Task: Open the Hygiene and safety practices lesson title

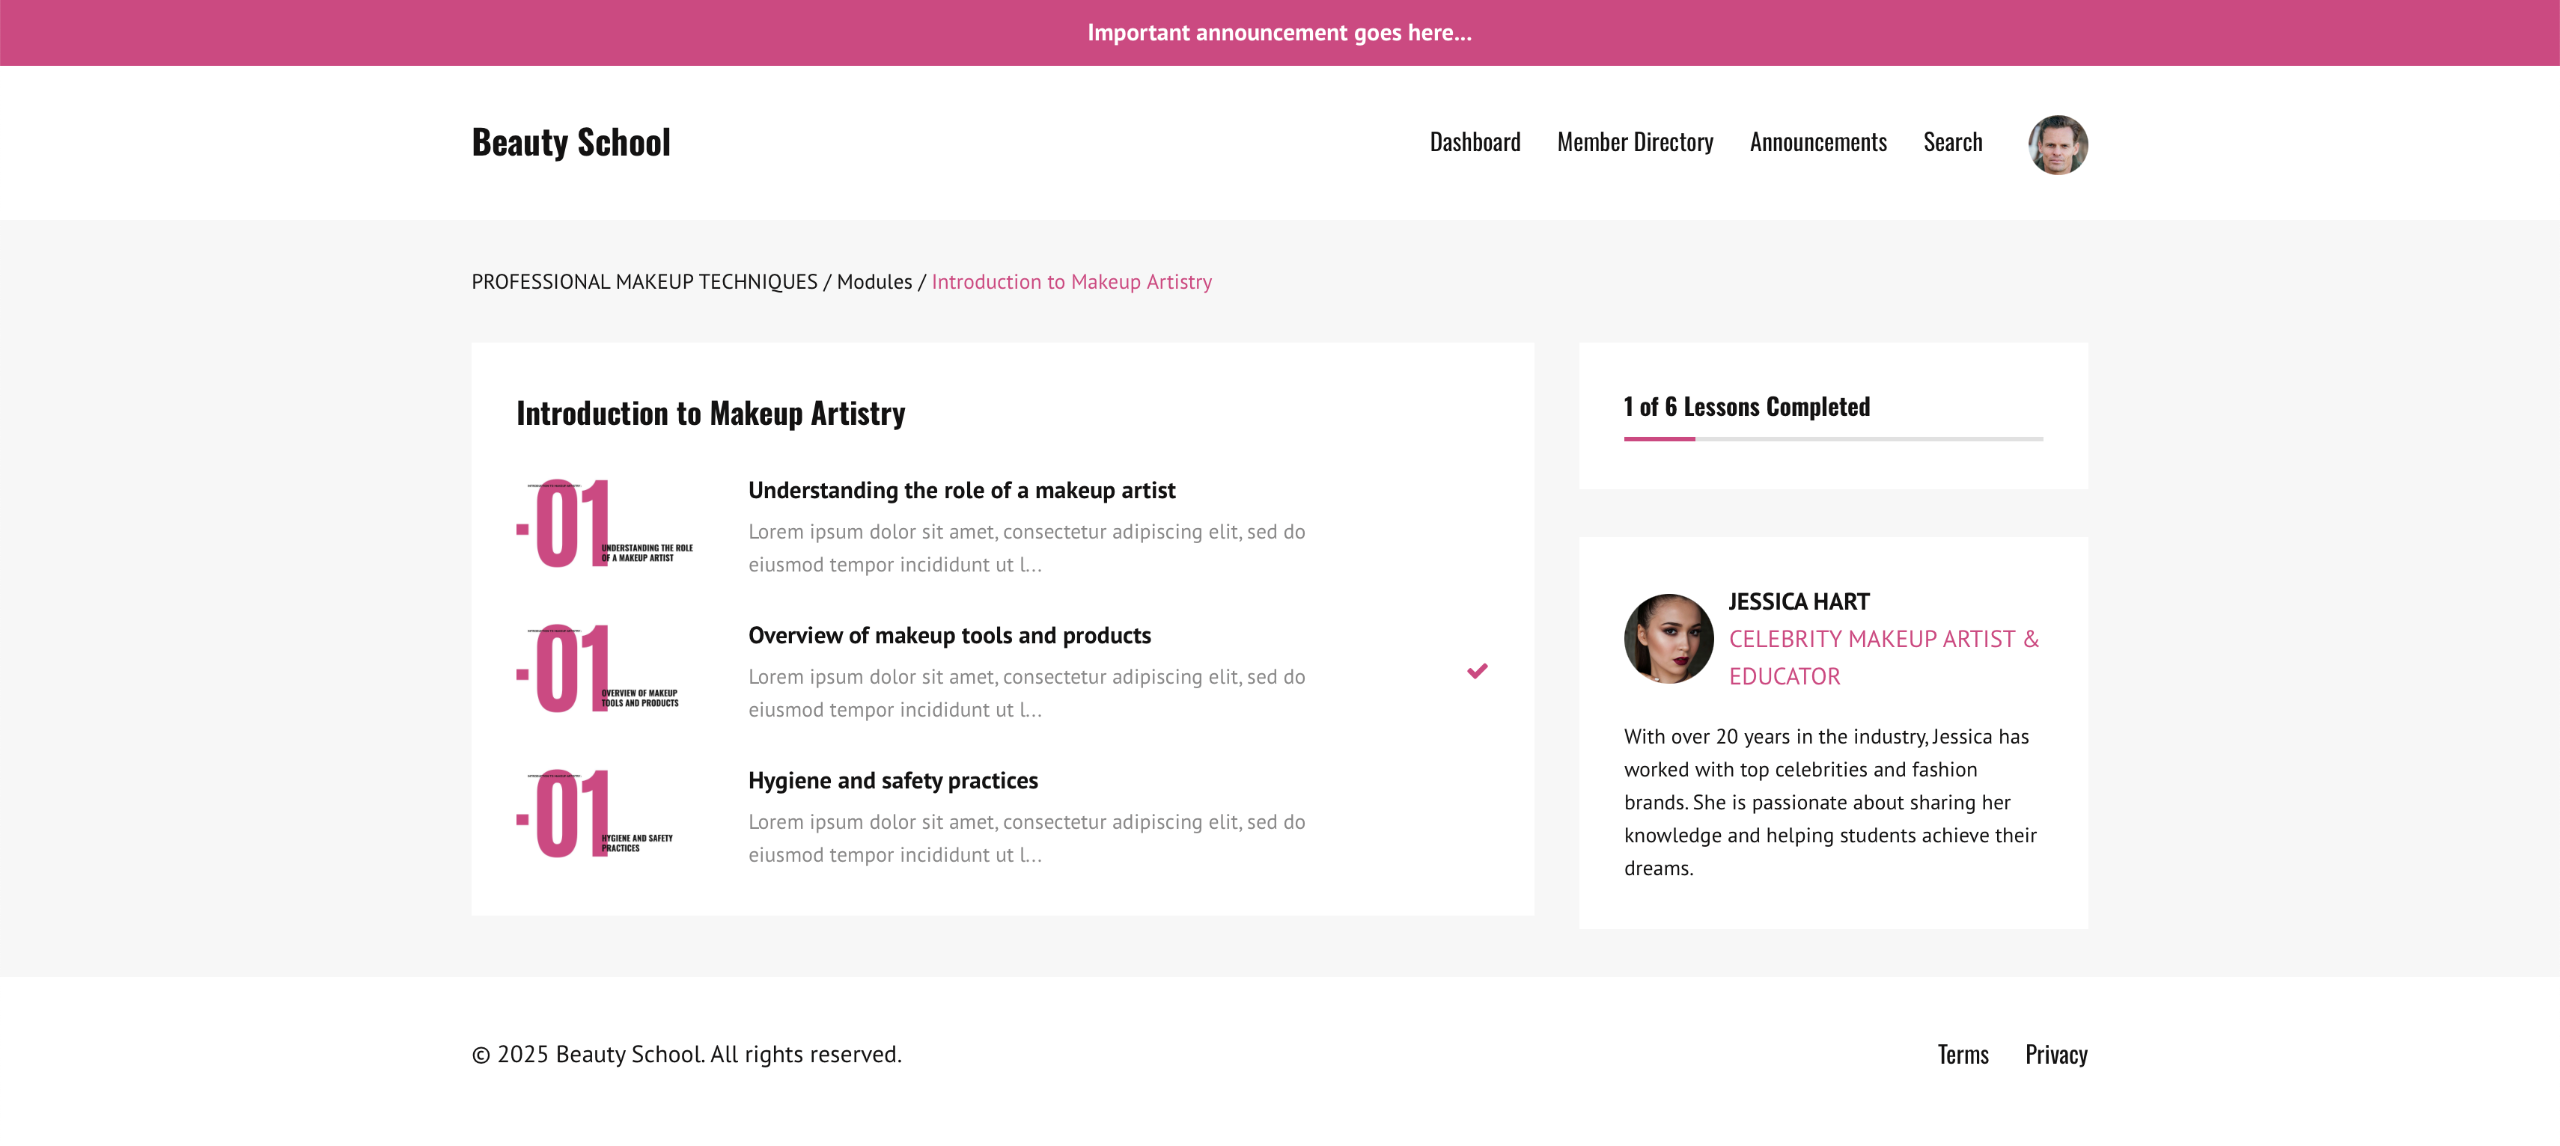Action: [x=893, y=780]
